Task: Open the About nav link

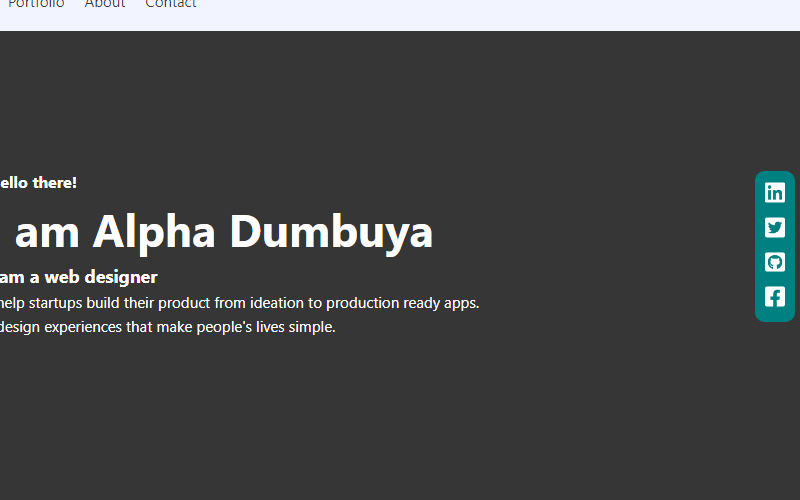Action: pos(105,4)
